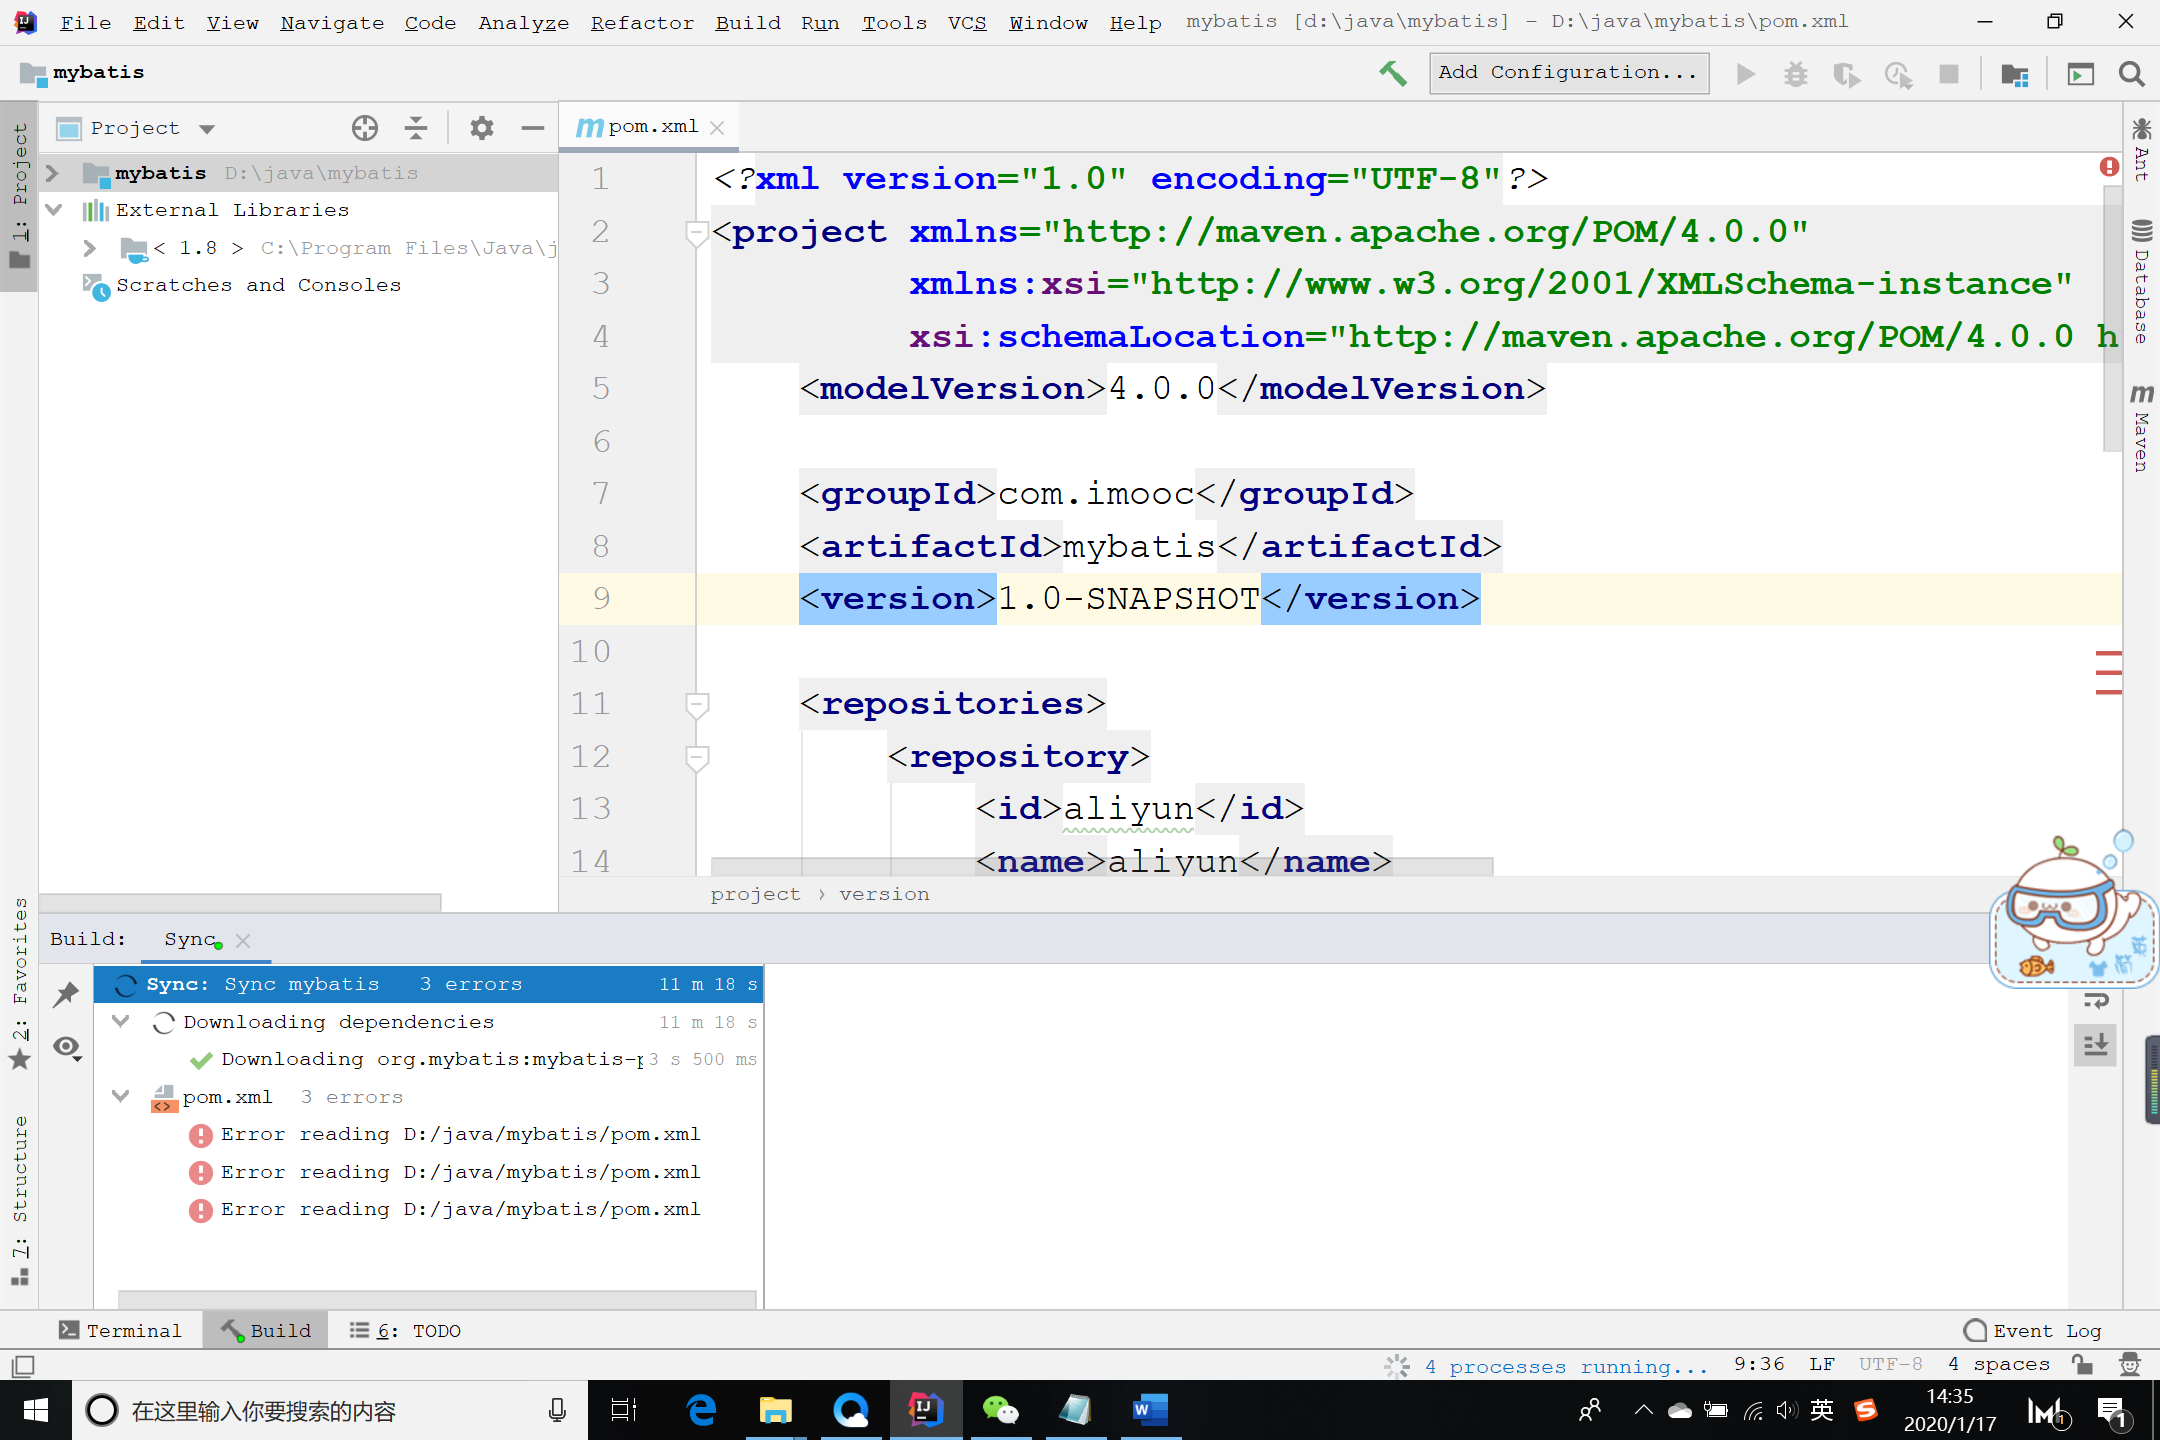Open Search Everywhere magnifier
The width and height of the screenshot is (2160, 1440).
pyautogui.click(x=2131, y=74)
